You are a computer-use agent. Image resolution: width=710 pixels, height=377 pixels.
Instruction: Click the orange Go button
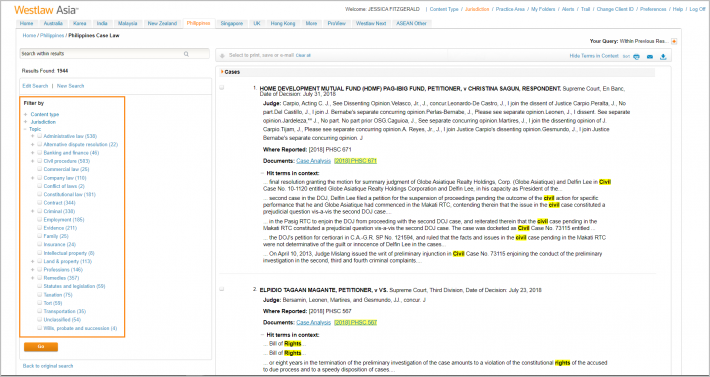point(41,347)
